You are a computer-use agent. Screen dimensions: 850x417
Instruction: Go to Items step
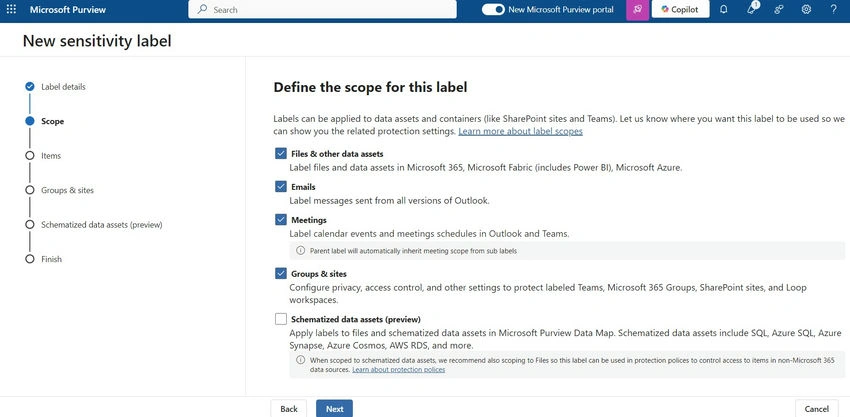[51, 156]
